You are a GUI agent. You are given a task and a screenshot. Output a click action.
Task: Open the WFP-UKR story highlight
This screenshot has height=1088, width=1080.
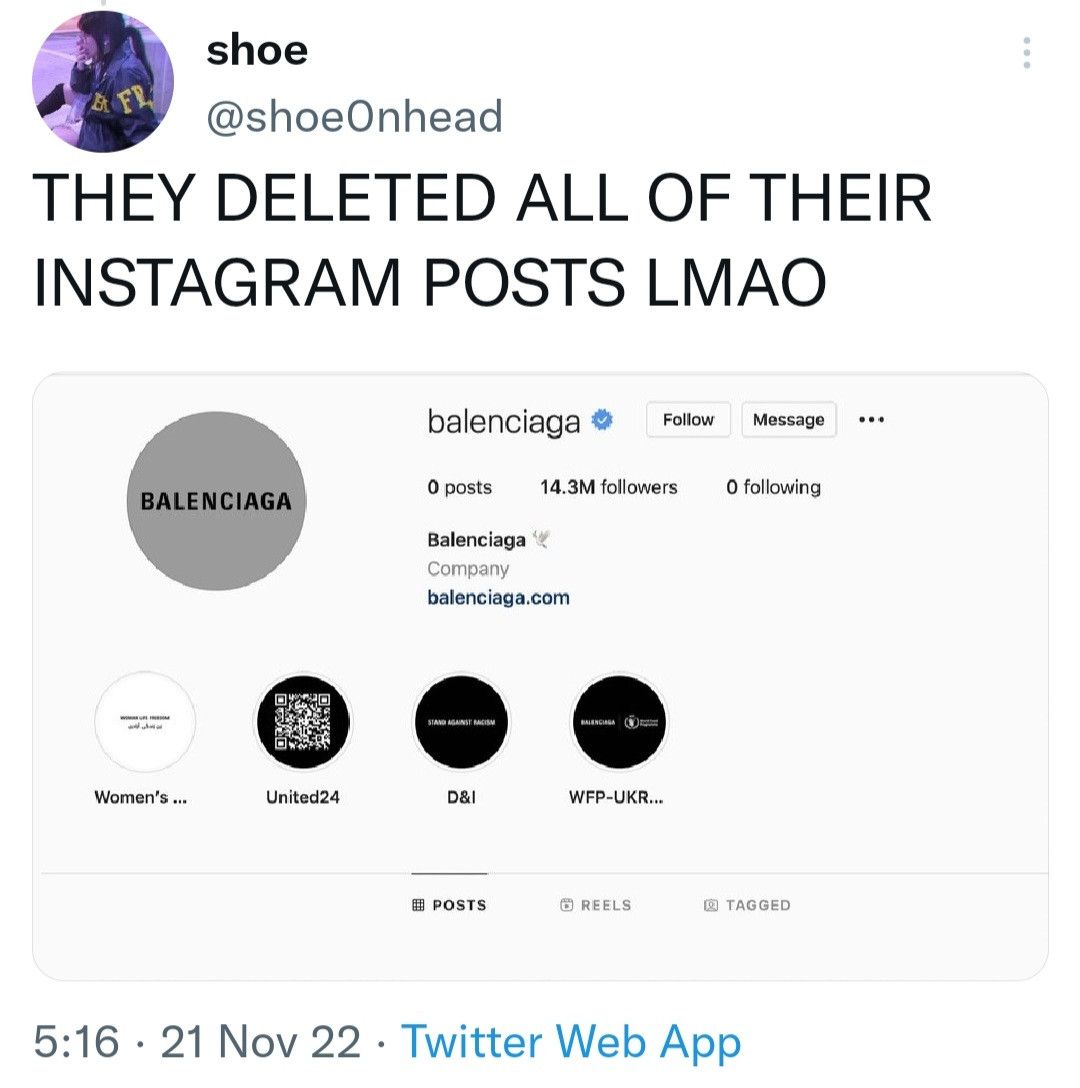[x=619, y=722]
